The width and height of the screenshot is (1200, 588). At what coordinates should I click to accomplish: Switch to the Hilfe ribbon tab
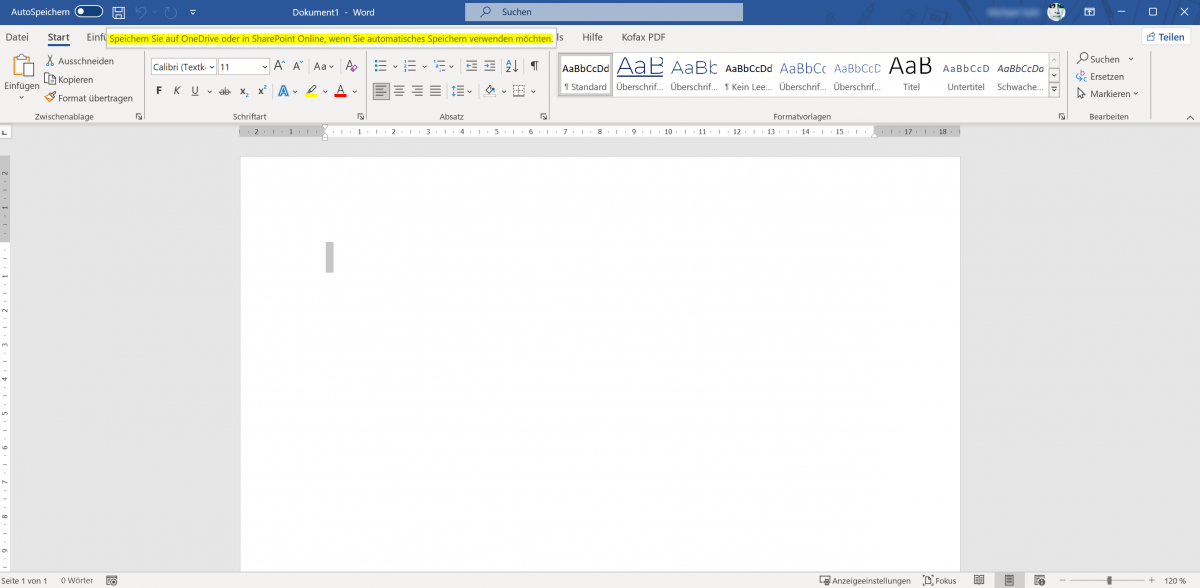[x=592, y=37]
